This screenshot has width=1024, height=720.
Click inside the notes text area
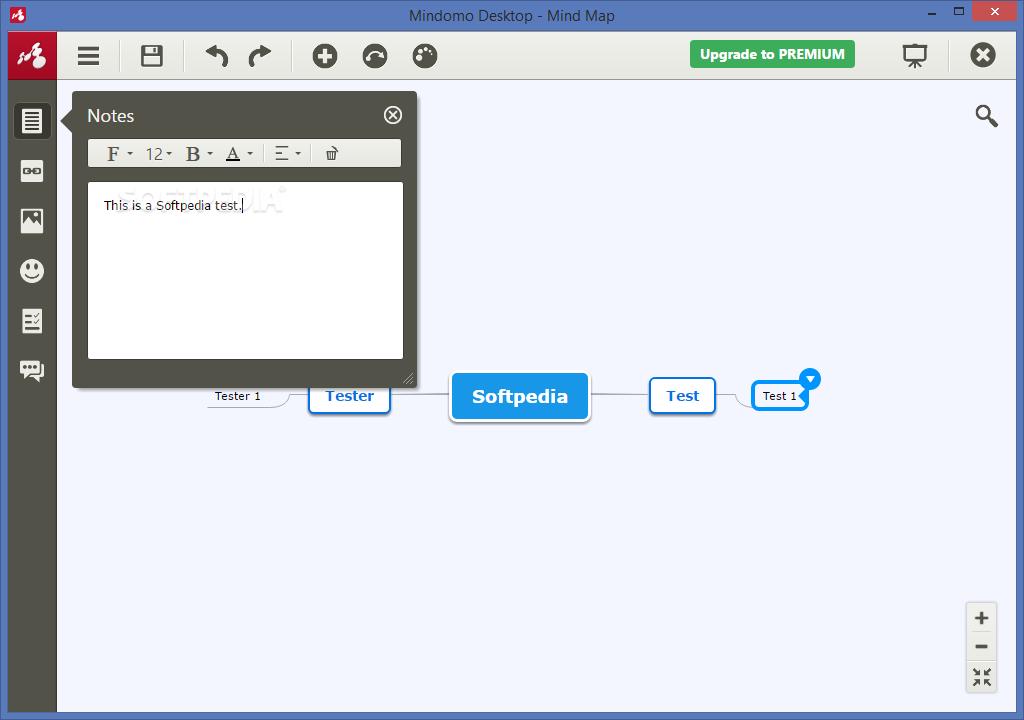tap(246, 270)
